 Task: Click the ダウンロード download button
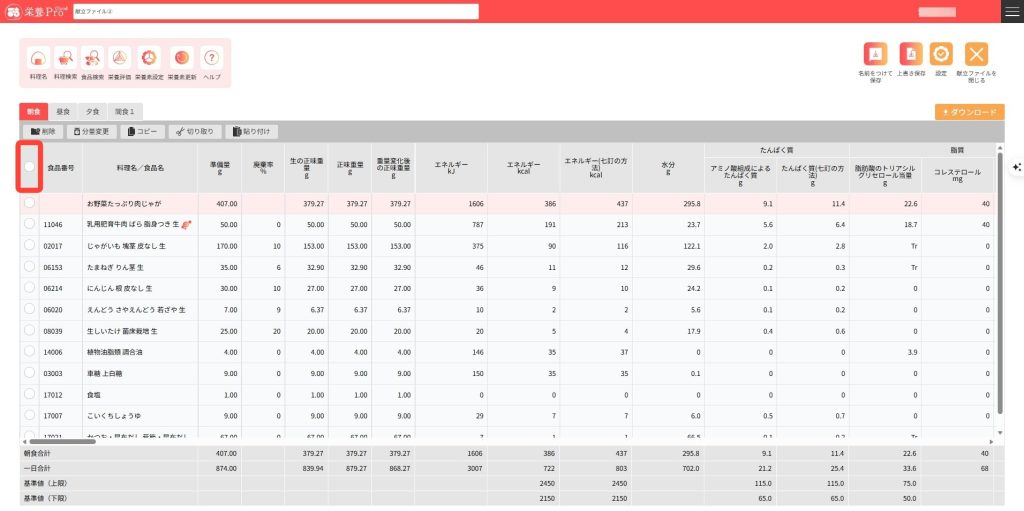click(969, 112)
